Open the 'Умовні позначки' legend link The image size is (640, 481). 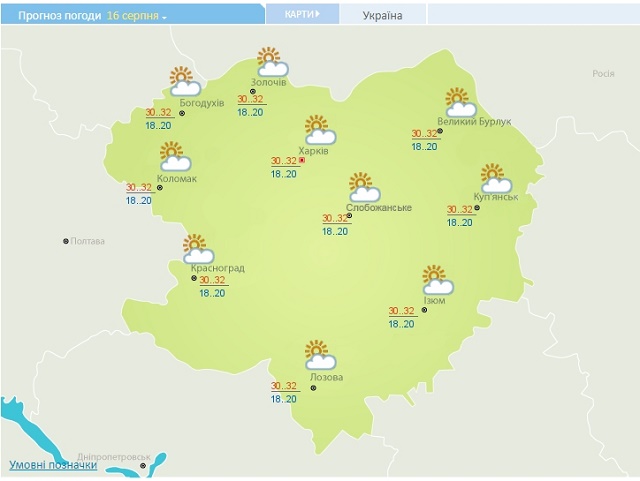click(x=53, y=465)
